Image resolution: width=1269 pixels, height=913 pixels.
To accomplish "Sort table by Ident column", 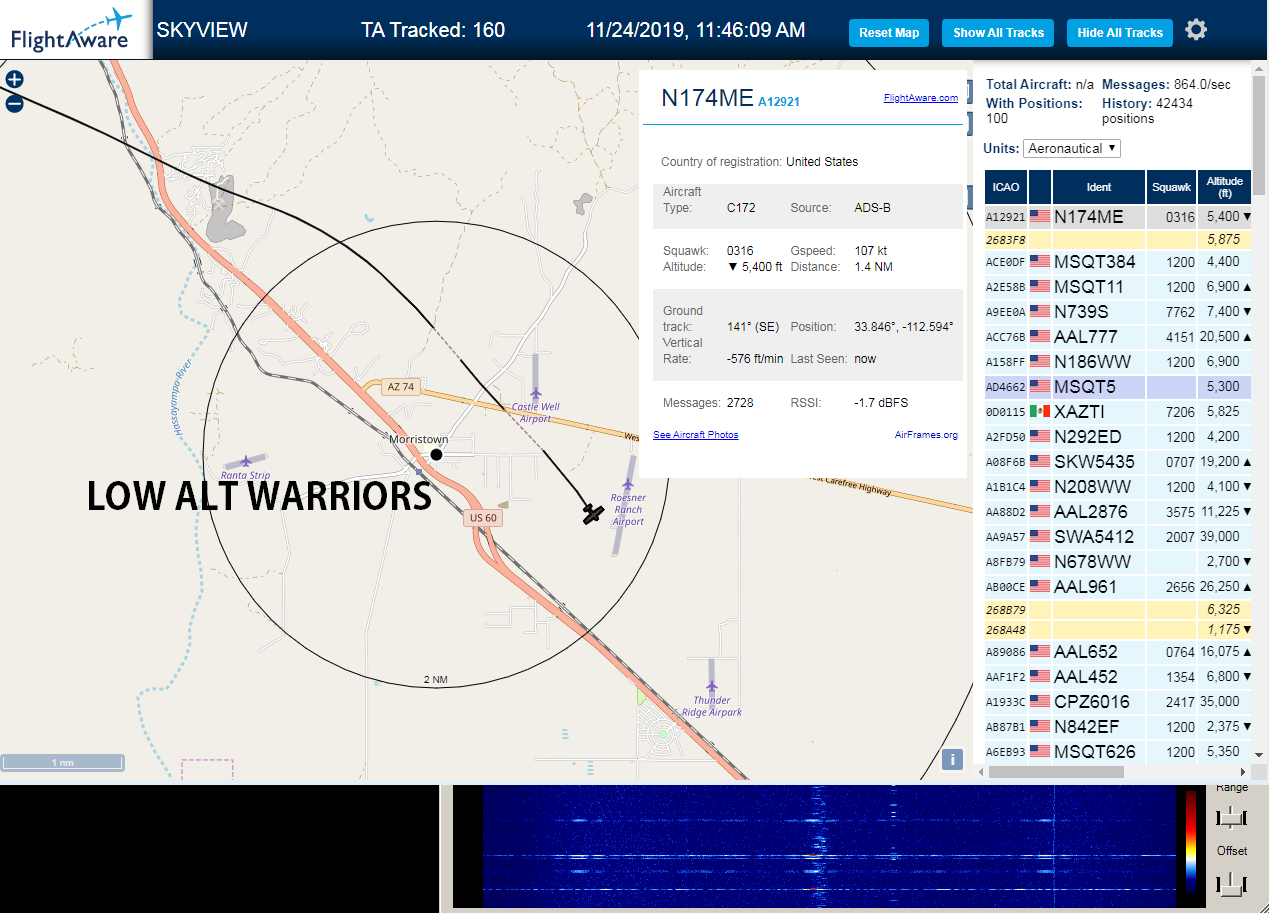I will (x=1098, y=187).
